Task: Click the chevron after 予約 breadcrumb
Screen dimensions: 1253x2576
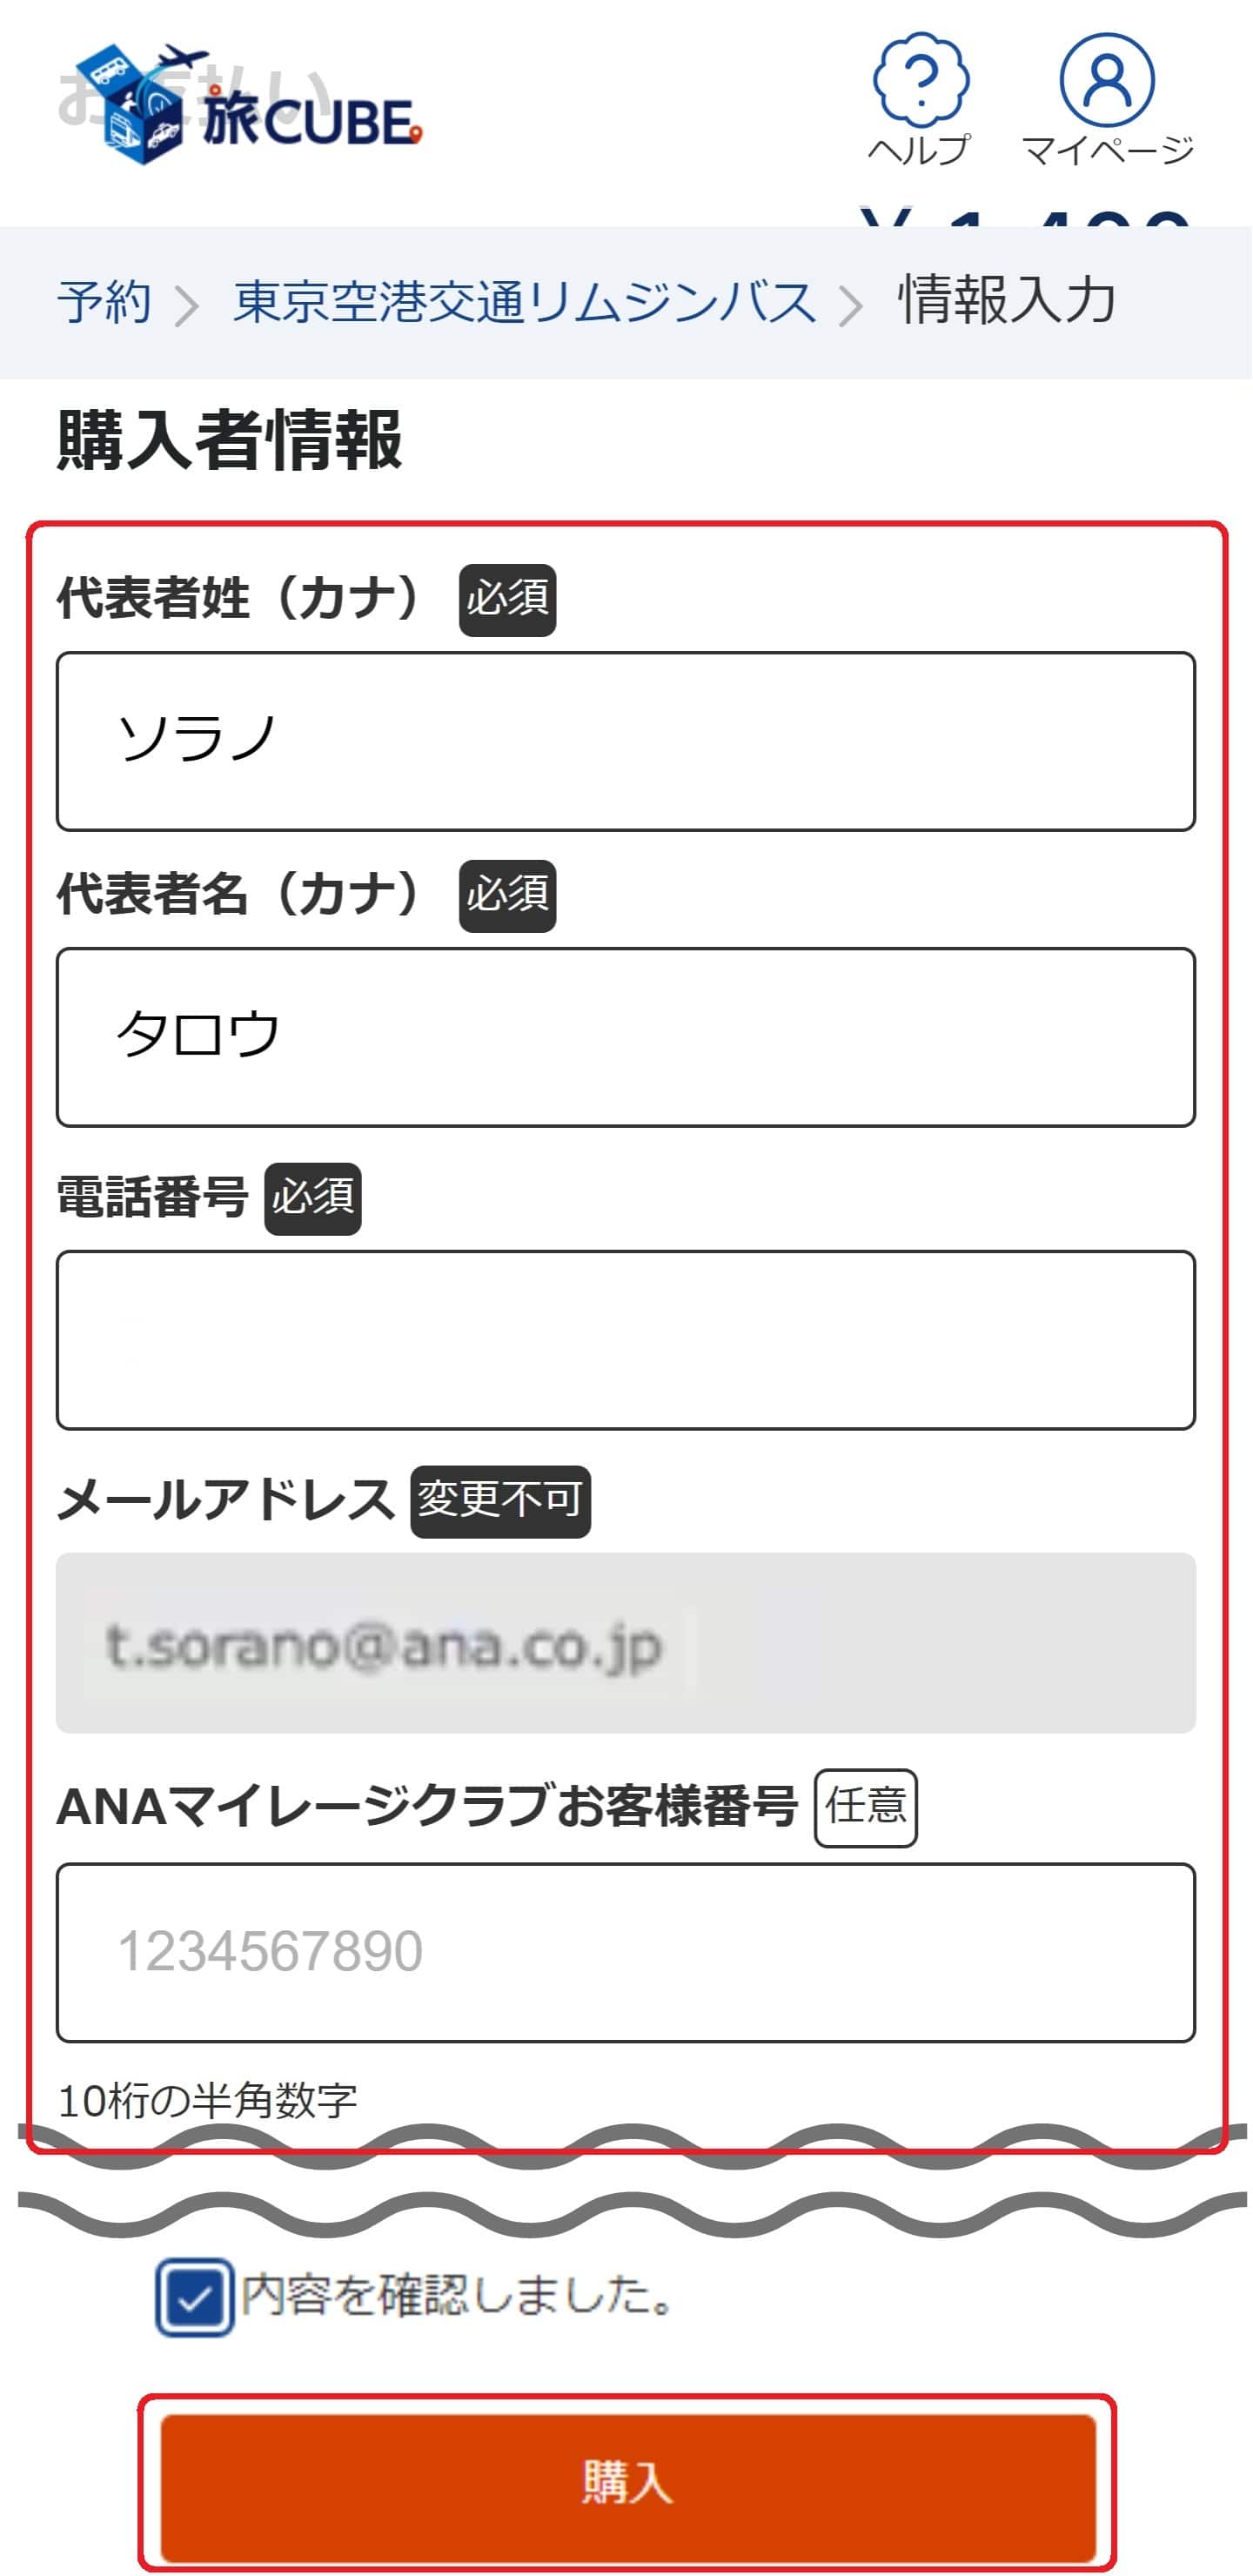Action: [186, 305]
